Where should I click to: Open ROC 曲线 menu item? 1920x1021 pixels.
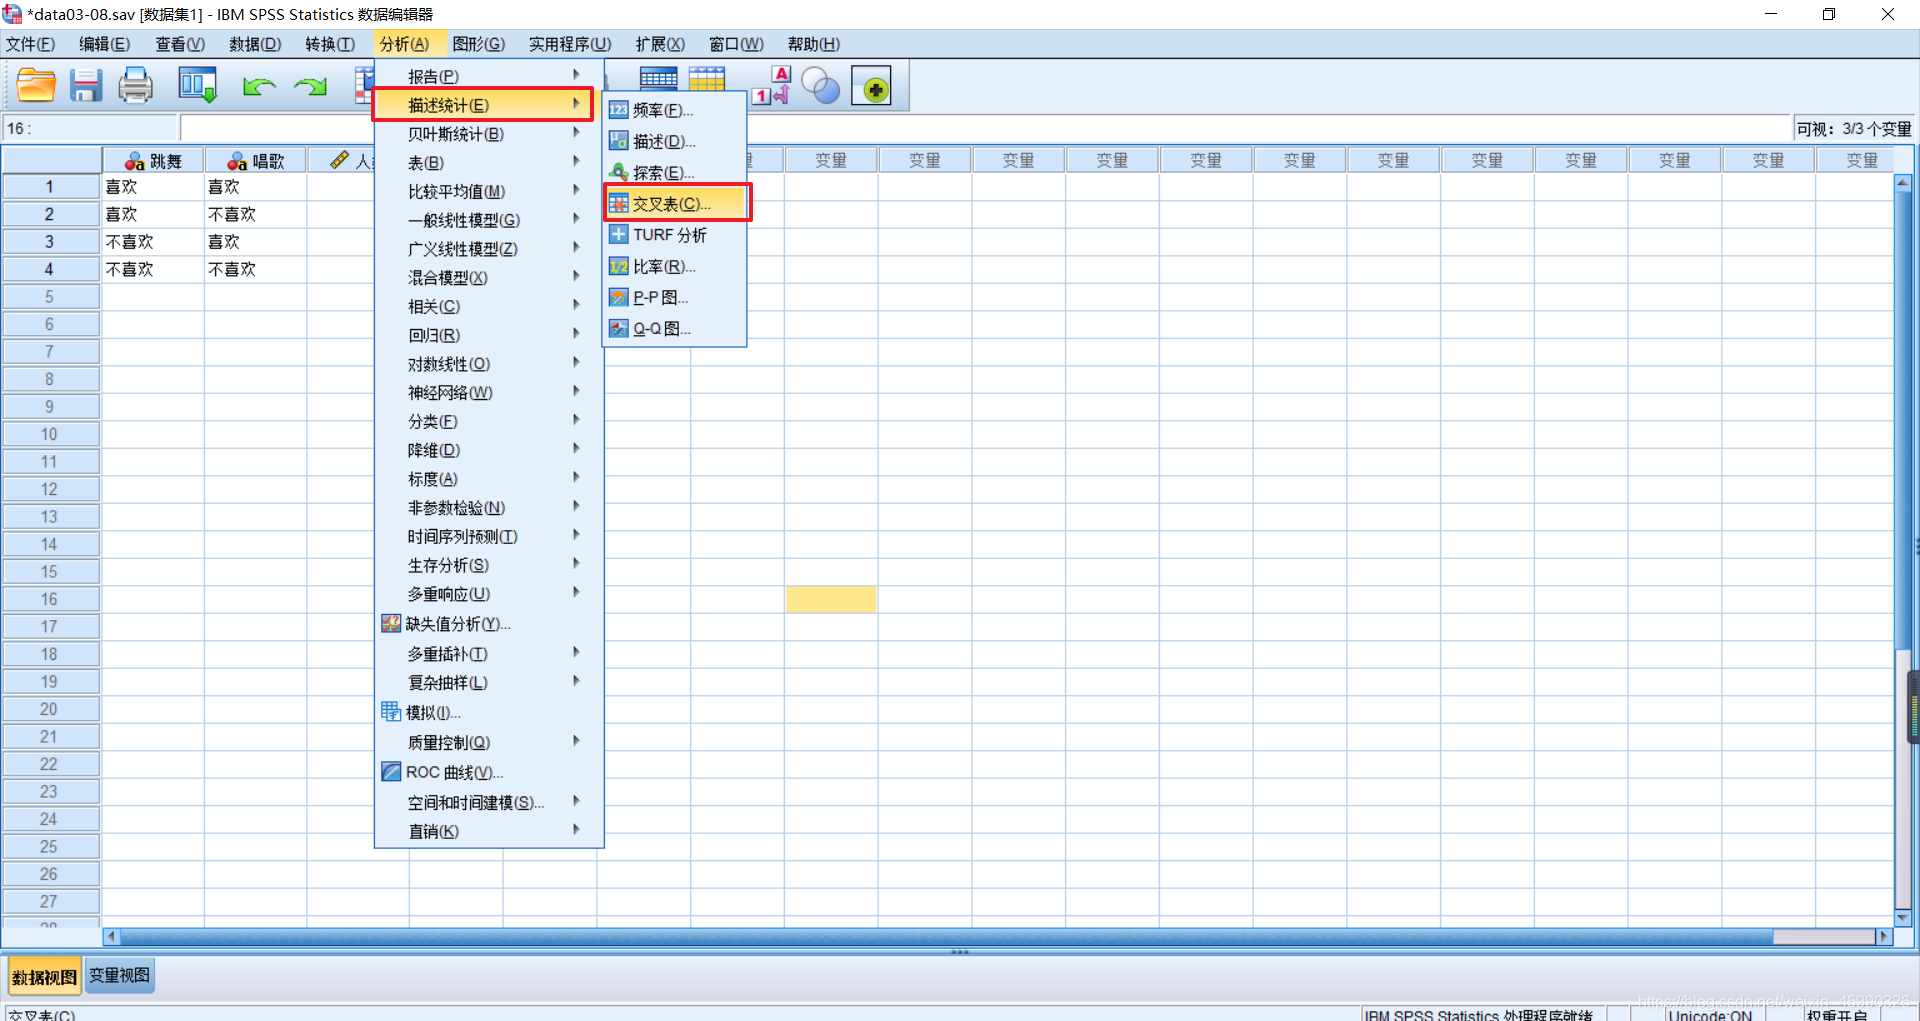coord(489,772)
